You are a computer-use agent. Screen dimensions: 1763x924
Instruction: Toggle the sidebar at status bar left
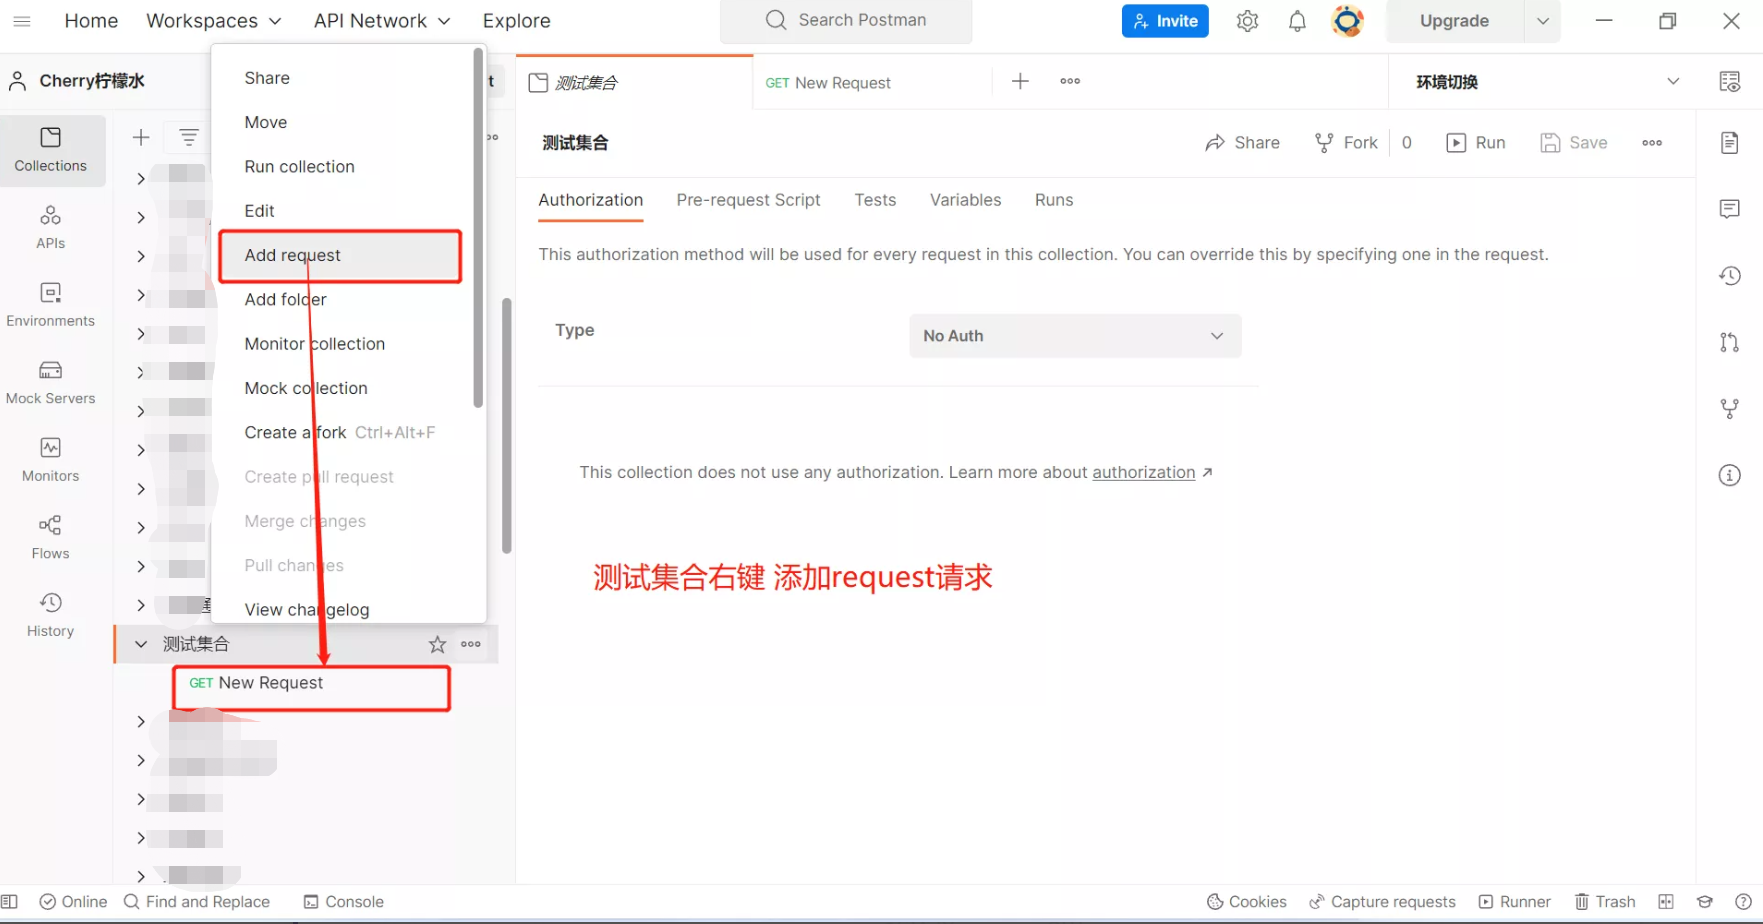coord(10,902)
